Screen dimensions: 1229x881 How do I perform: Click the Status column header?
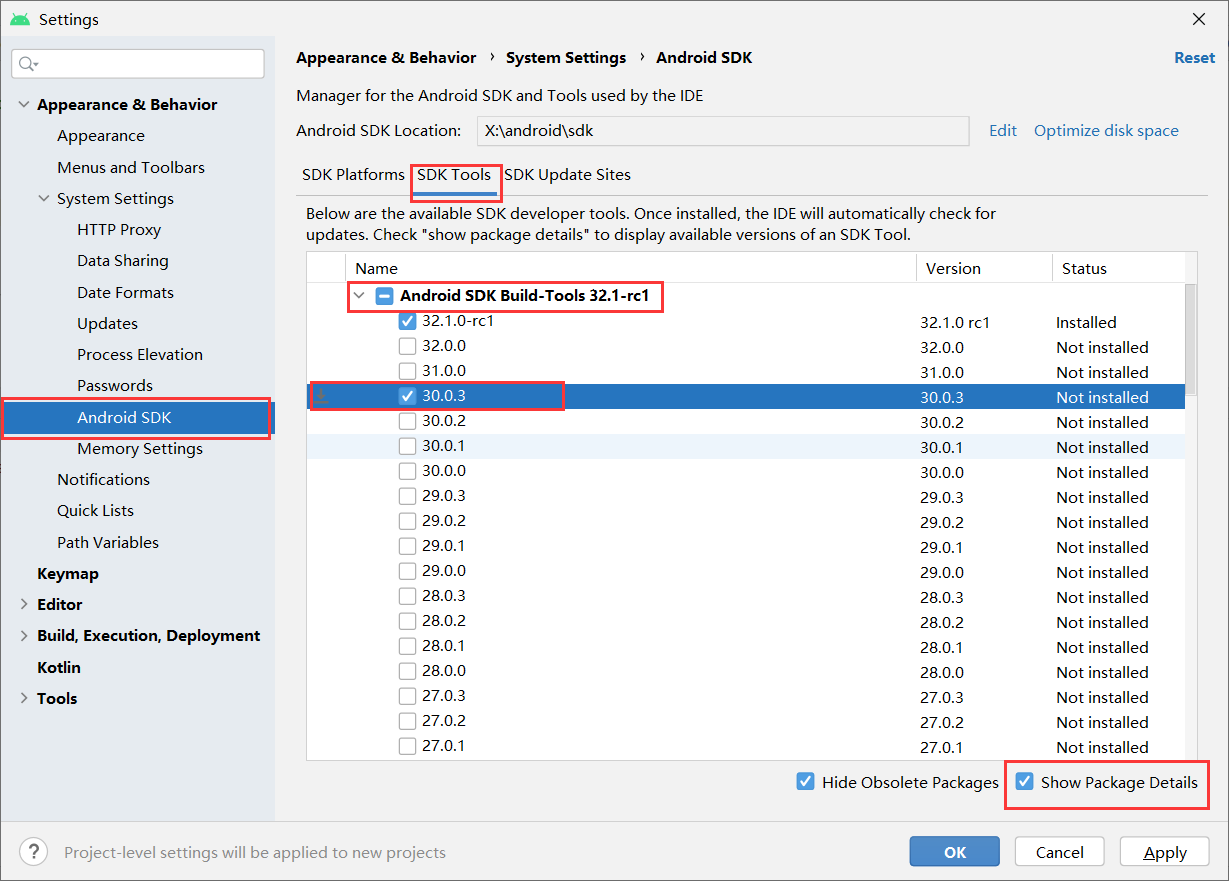tap(1117, 268)
